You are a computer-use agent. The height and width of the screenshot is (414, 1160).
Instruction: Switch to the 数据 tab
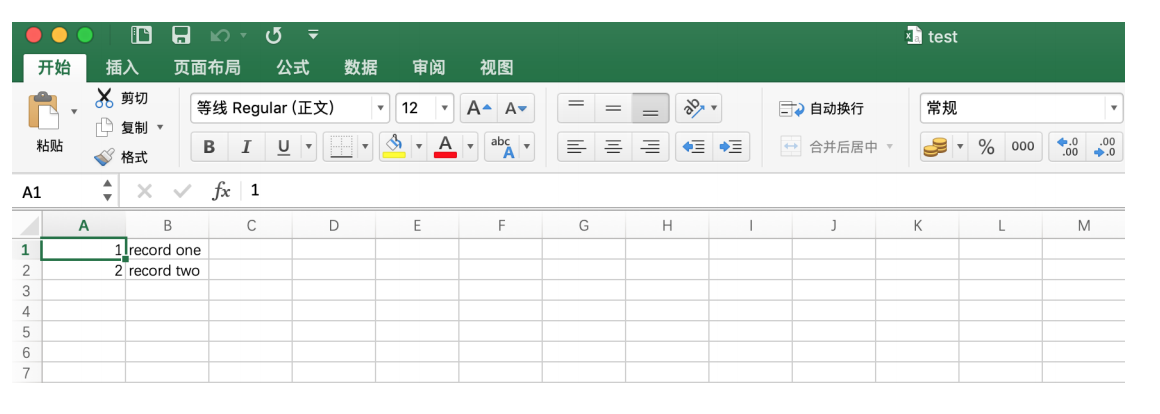[x=360, y=68]
